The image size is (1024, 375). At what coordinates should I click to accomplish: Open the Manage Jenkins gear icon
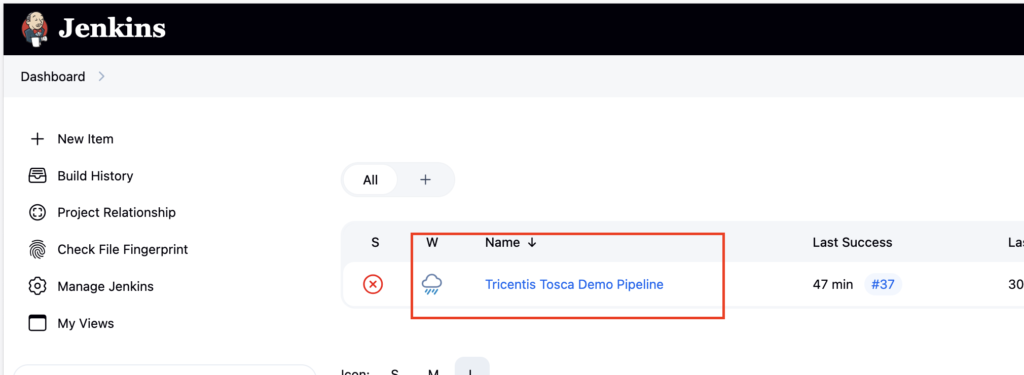37,286
